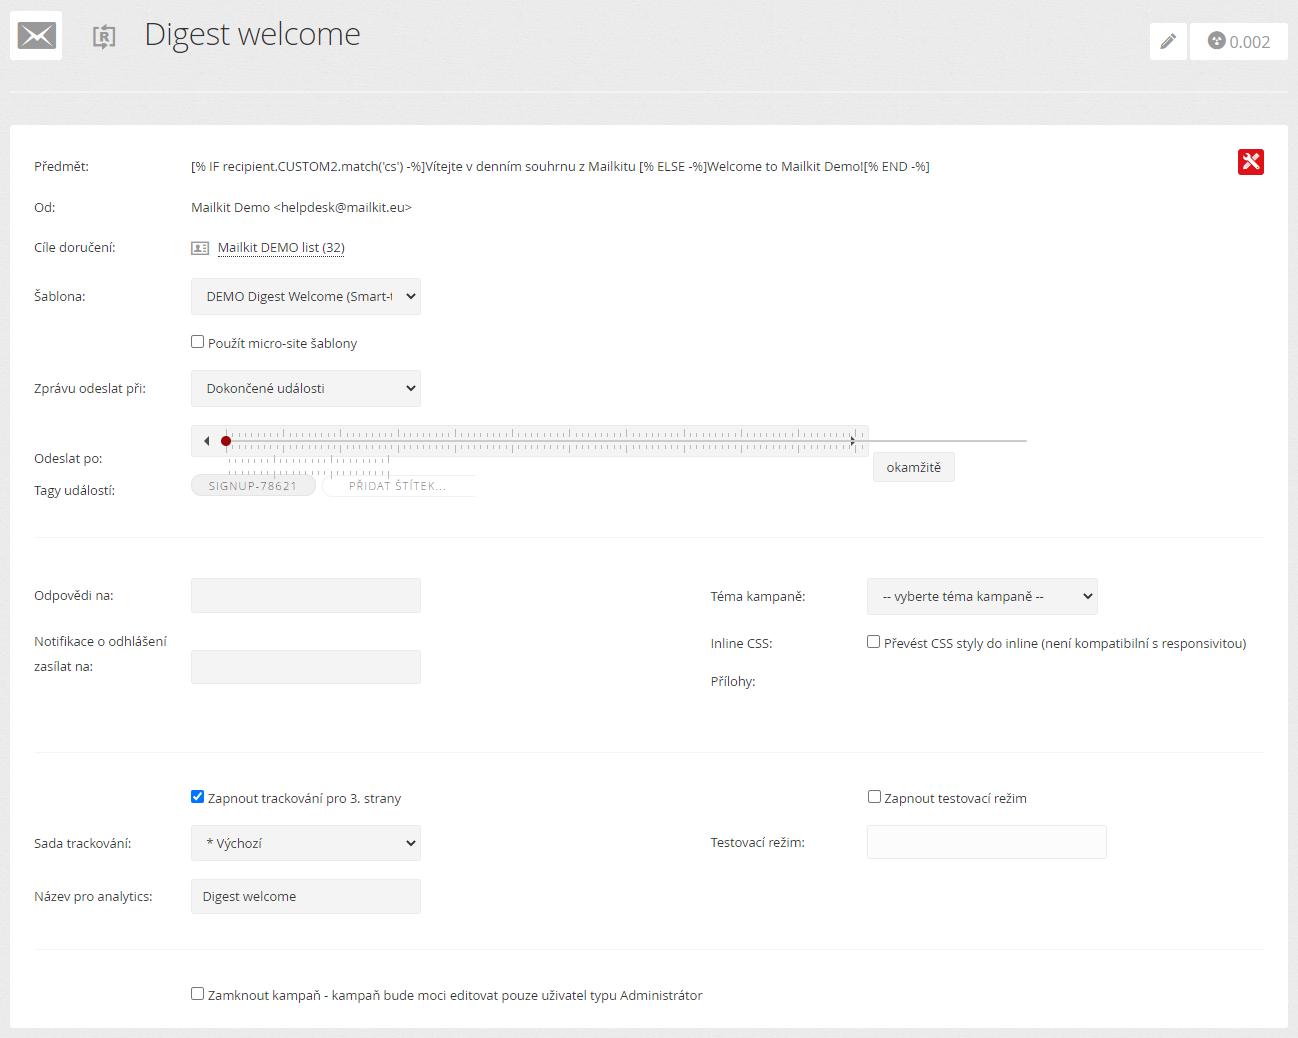Click the envelope mail icon
The width and height of the screenshot is (1298, 1038).
pyautogui.click(x=36, y=36)
